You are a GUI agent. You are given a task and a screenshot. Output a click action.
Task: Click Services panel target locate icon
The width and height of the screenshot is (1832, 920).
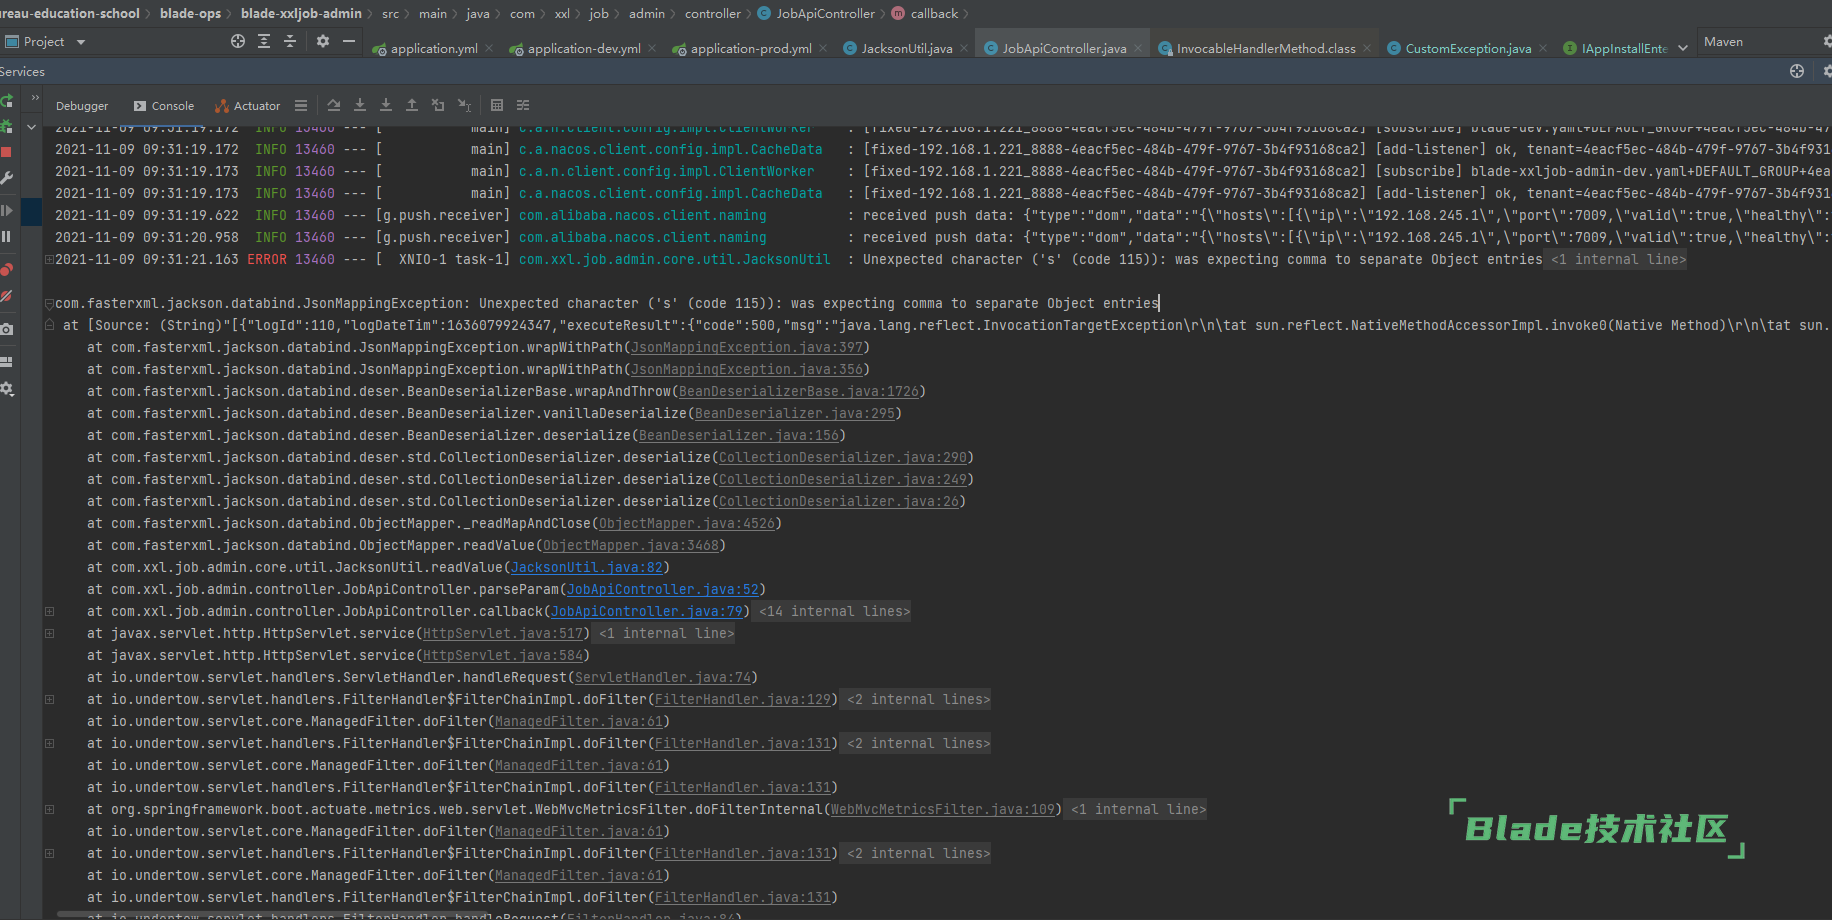[1797, 71]
